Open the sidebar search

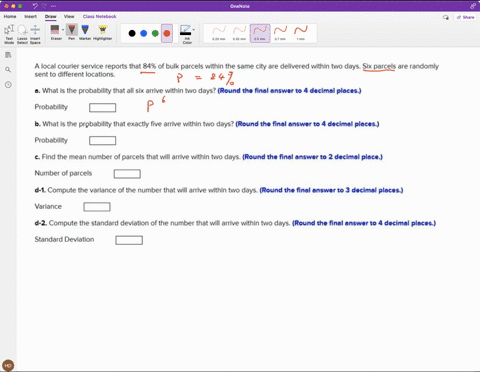[x=8, y=69]
